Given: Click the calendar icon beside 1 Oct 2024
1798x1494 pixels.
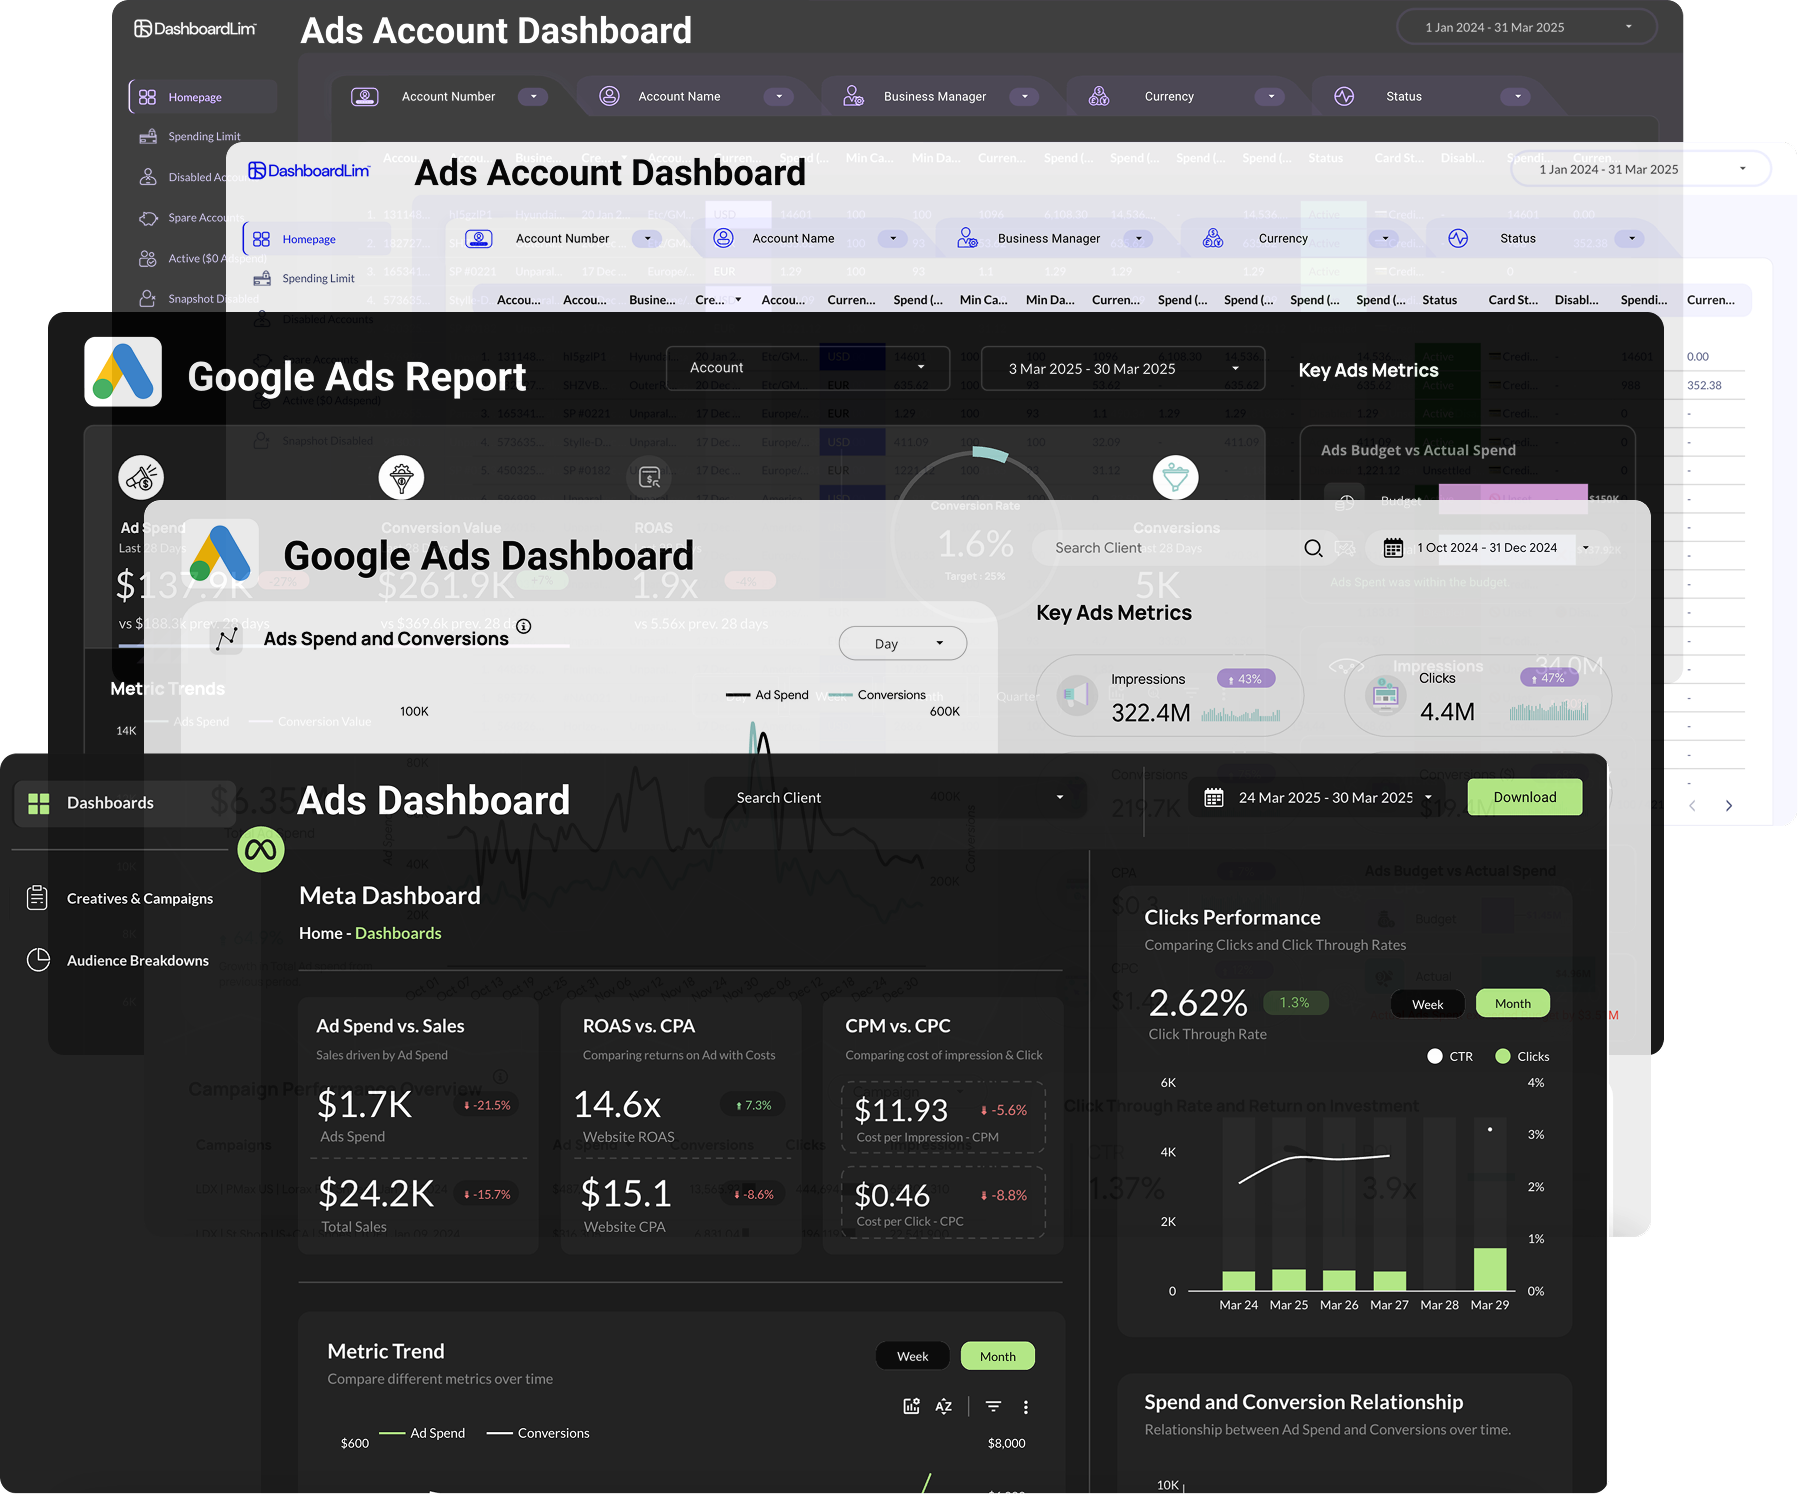Looking at the screenshot, I should point(1393,547).
